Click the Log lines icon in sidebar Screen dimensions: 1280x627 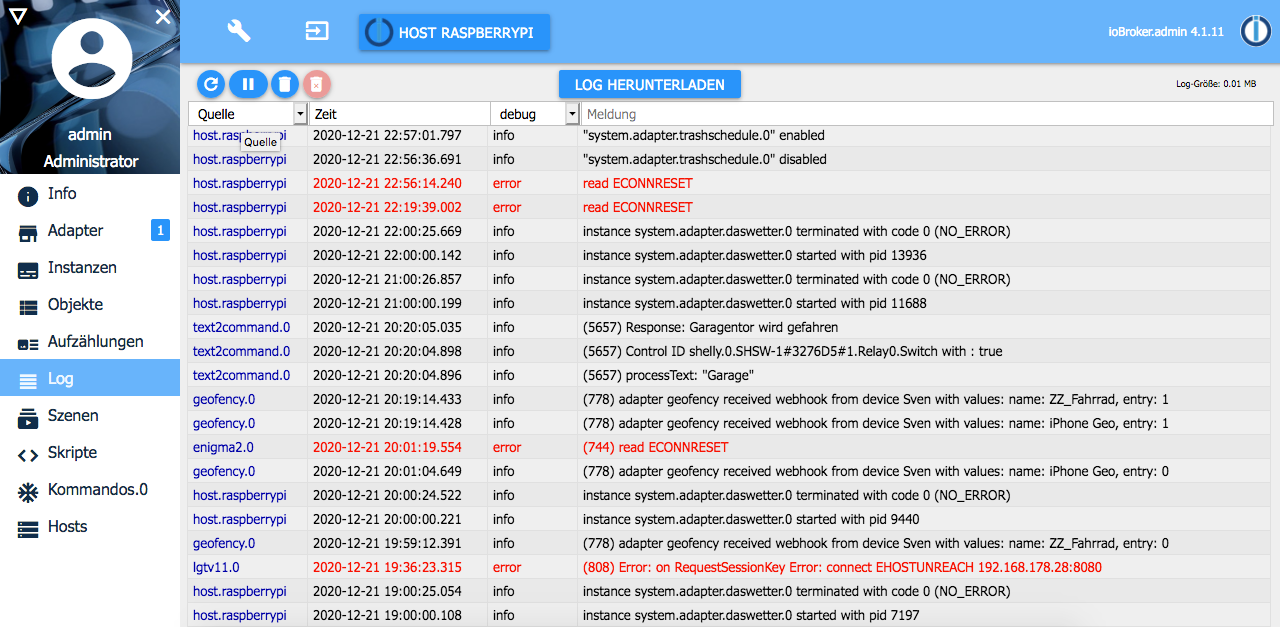coord(29,381)
